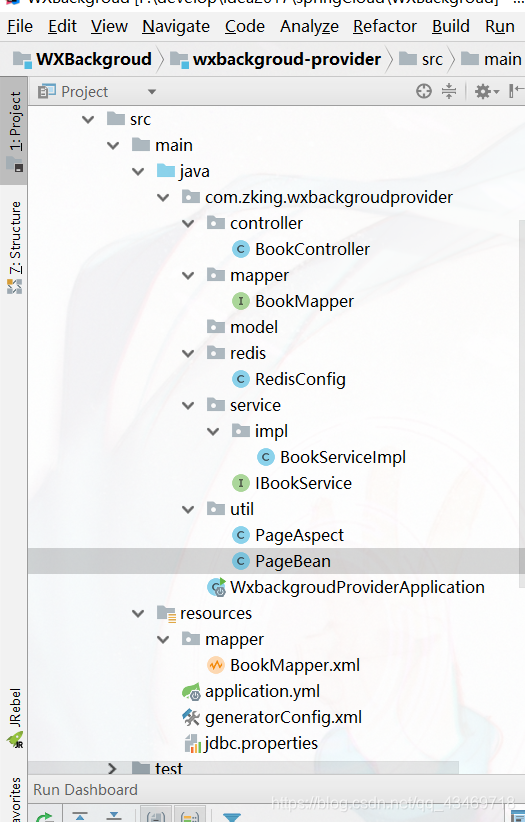Collapse the redis package

(188, 353)
